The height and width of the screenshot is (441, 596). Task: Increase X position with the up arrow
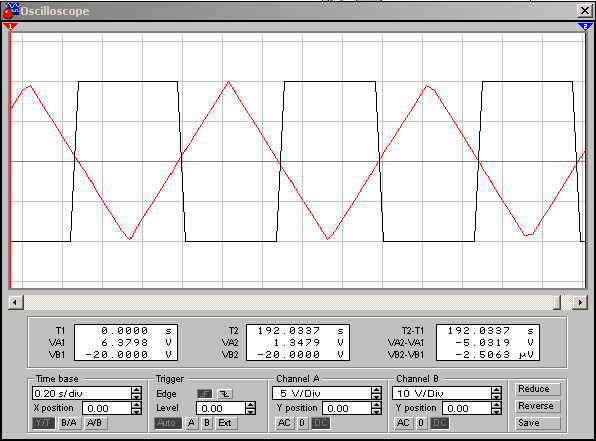coord(136,405)
